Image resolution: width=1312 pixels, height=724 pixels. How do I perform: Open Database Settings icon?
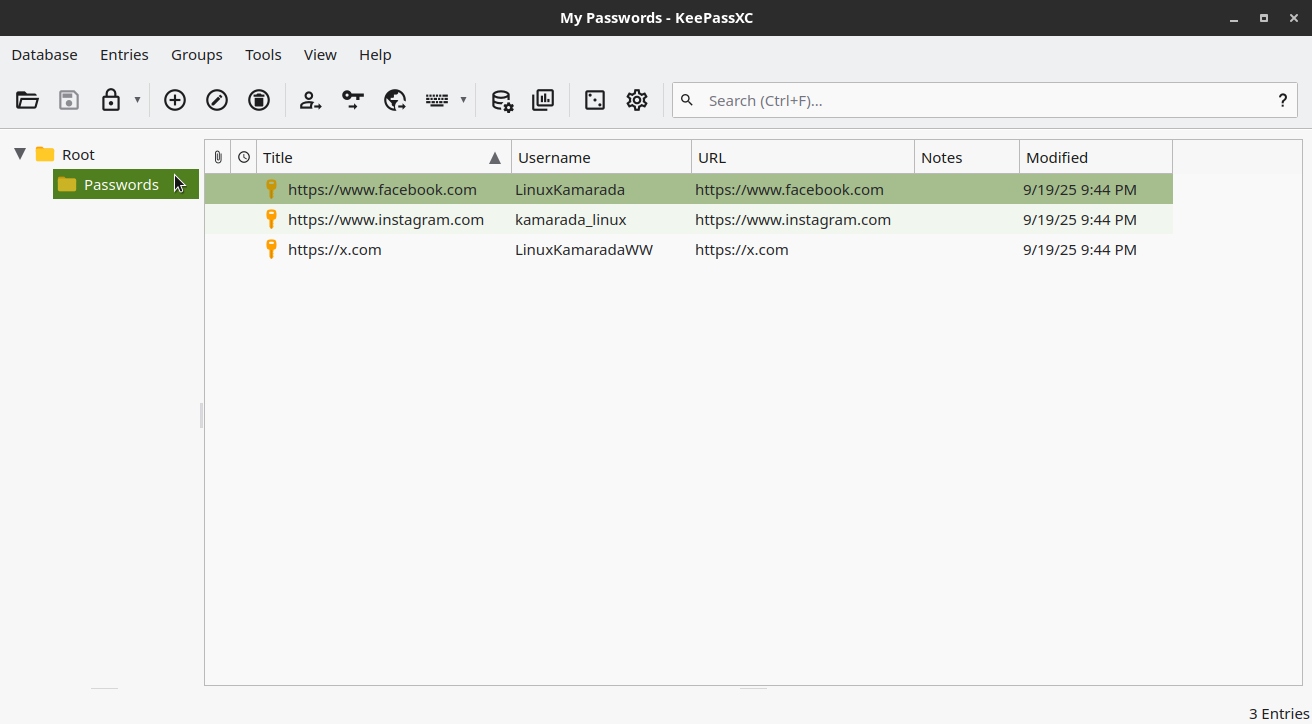pos(501,100)
